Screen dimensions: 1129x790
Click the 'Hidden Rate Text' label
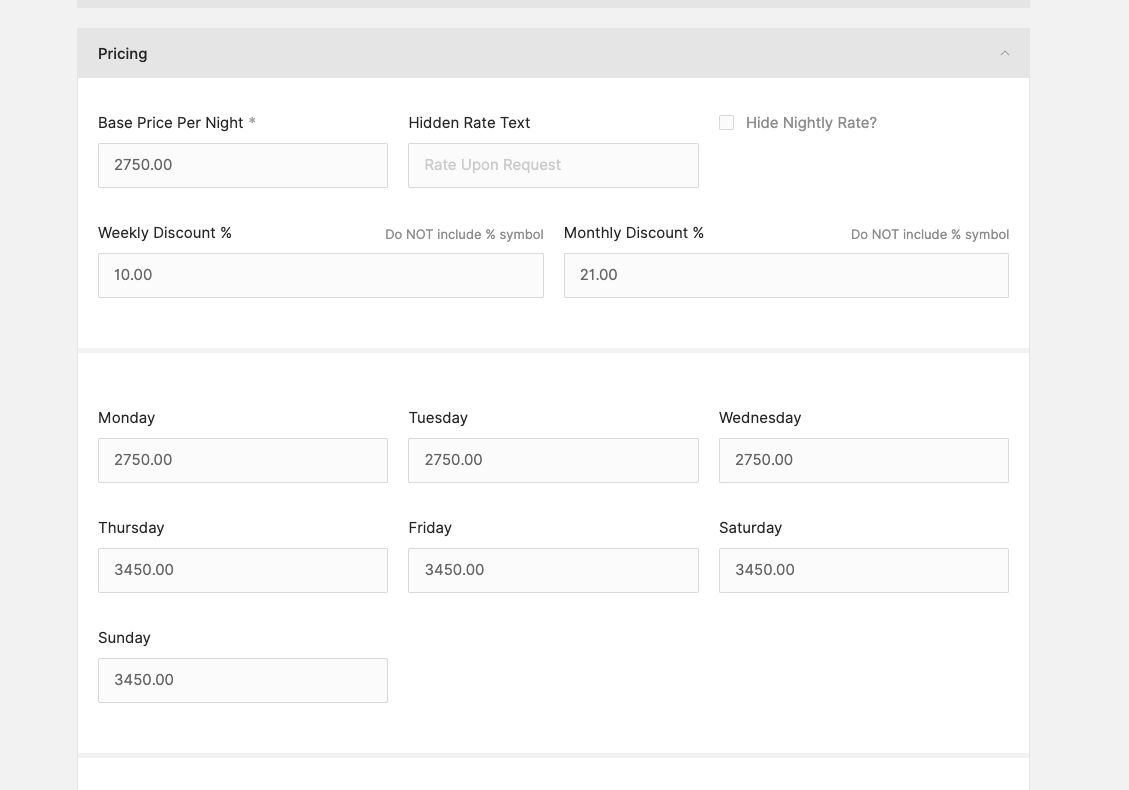point(469,123)
